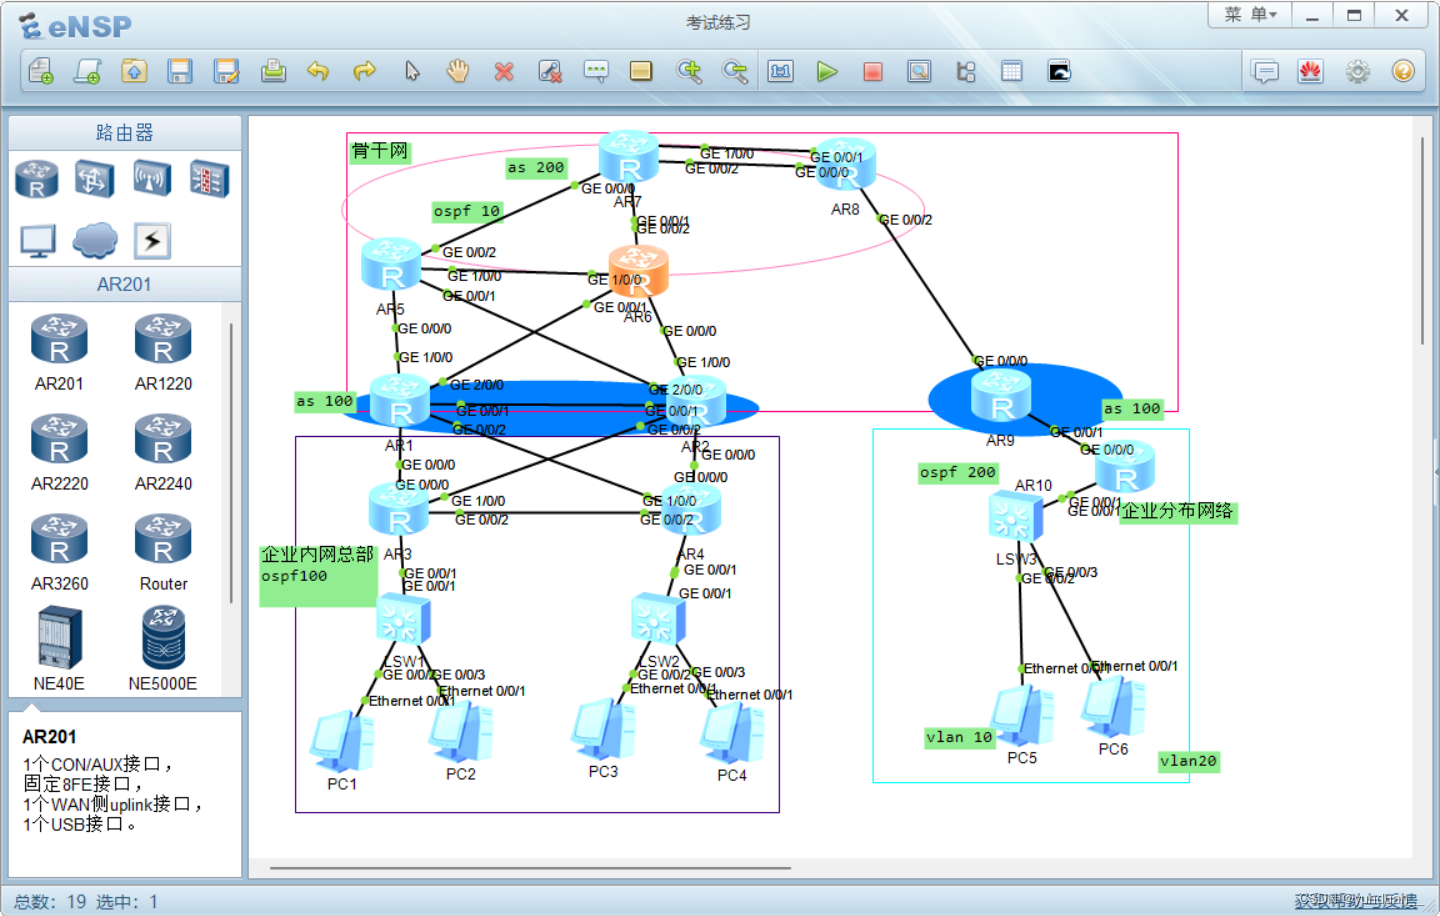Start all devices with green play button
1440x916 pixels.
coord(826,71)
